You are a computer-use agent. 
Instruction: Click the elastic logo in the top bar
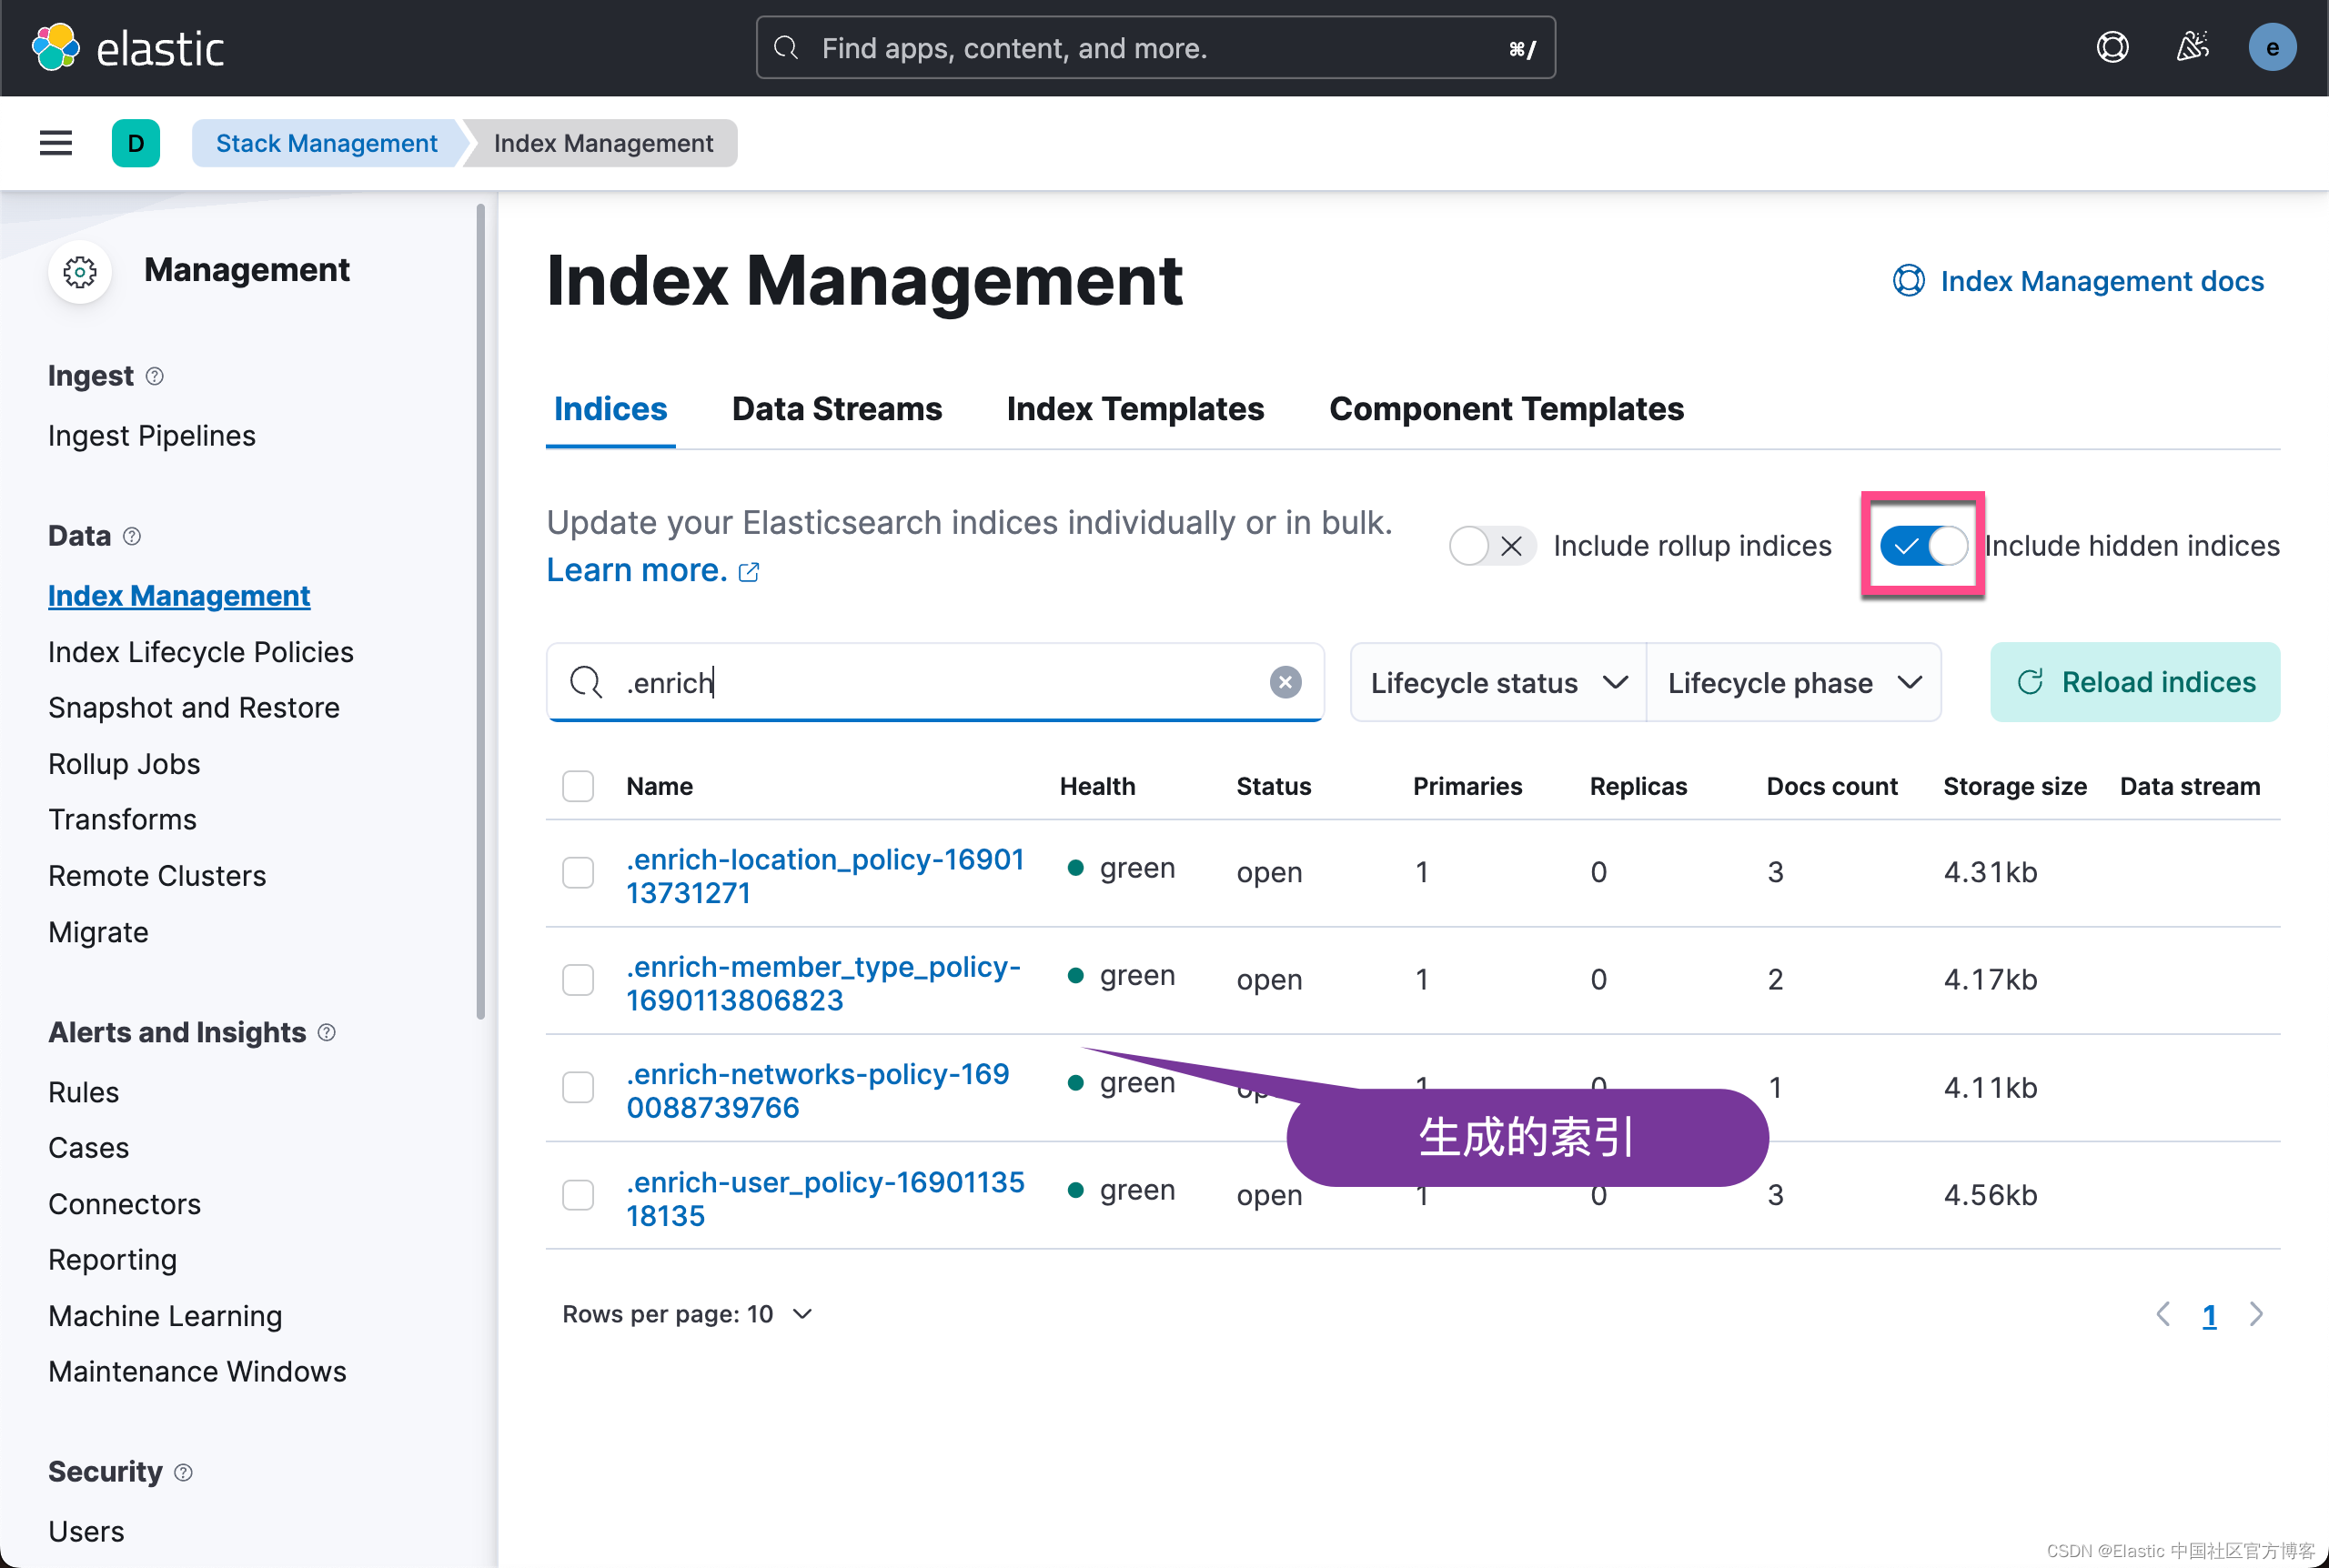tap(130, 46)
